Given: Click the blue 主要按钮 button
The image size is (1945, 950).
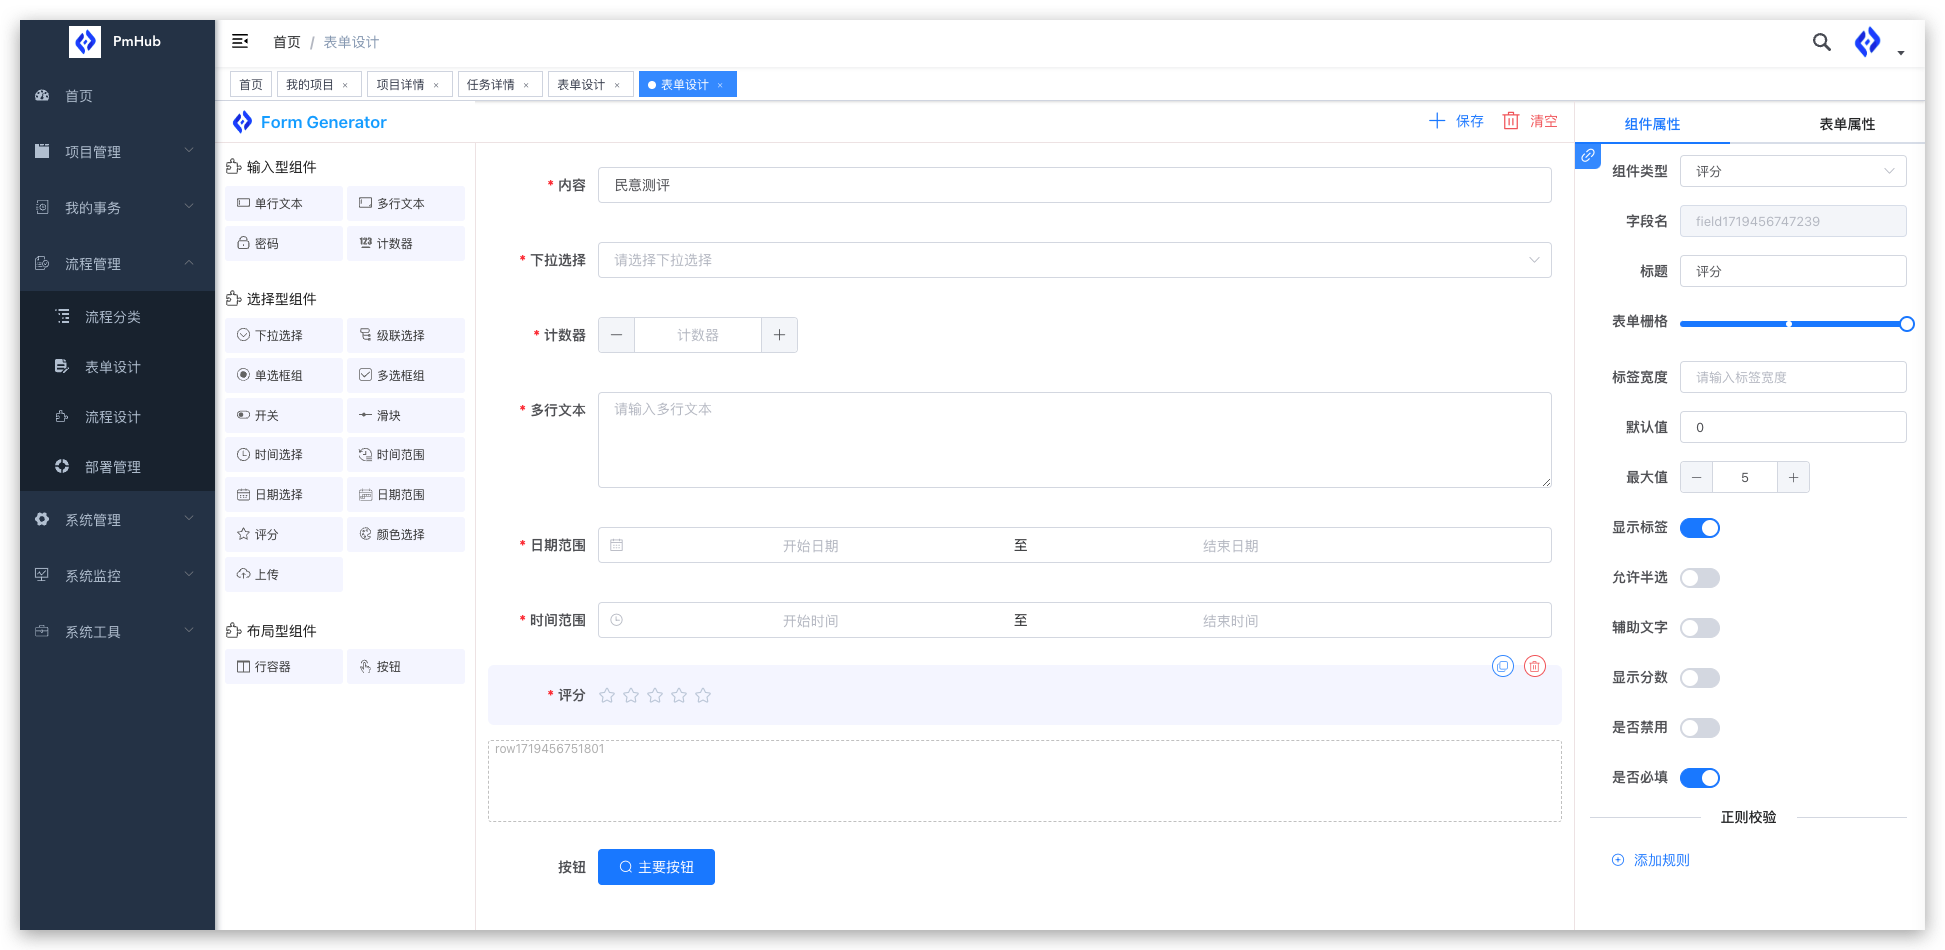Looking at the screenshot, I should pos(656,867).
